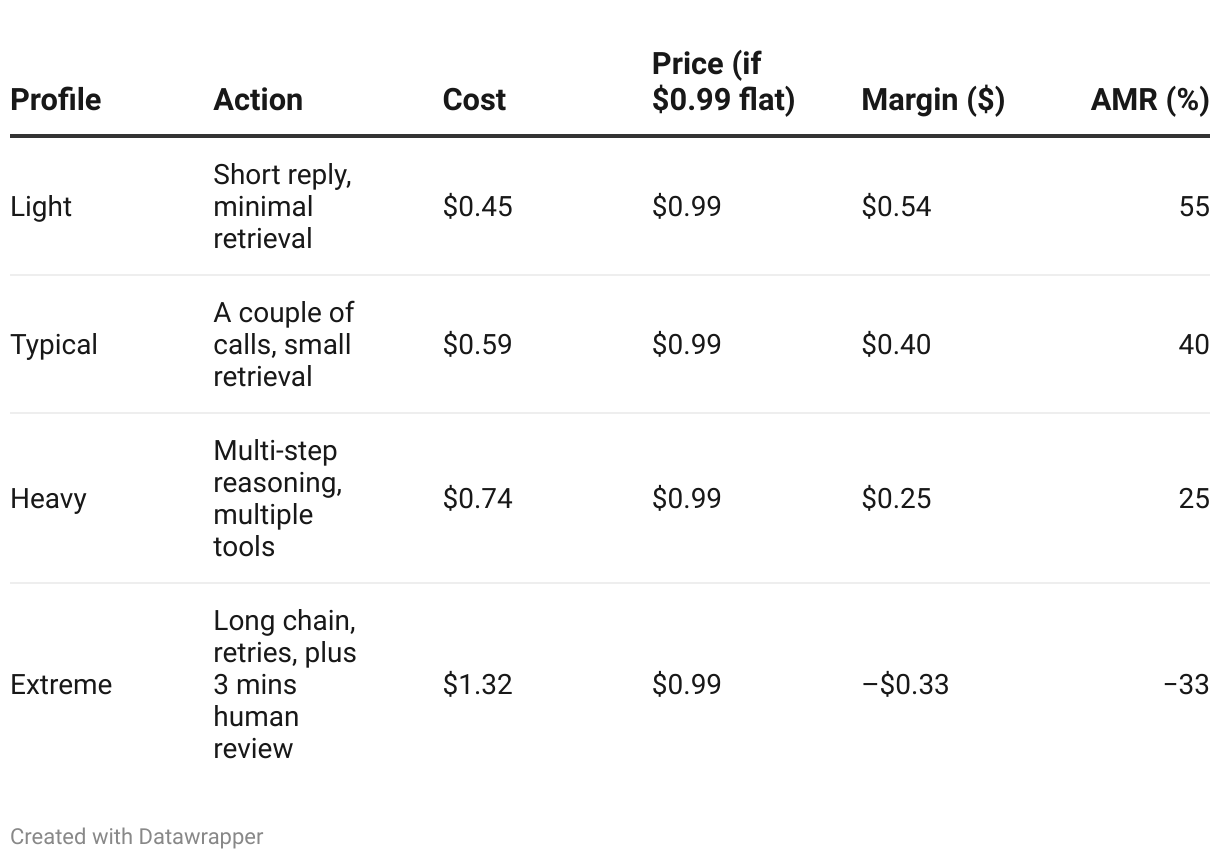Click the Cost column header
This screenshot has height=860, width=1220.
474,100
